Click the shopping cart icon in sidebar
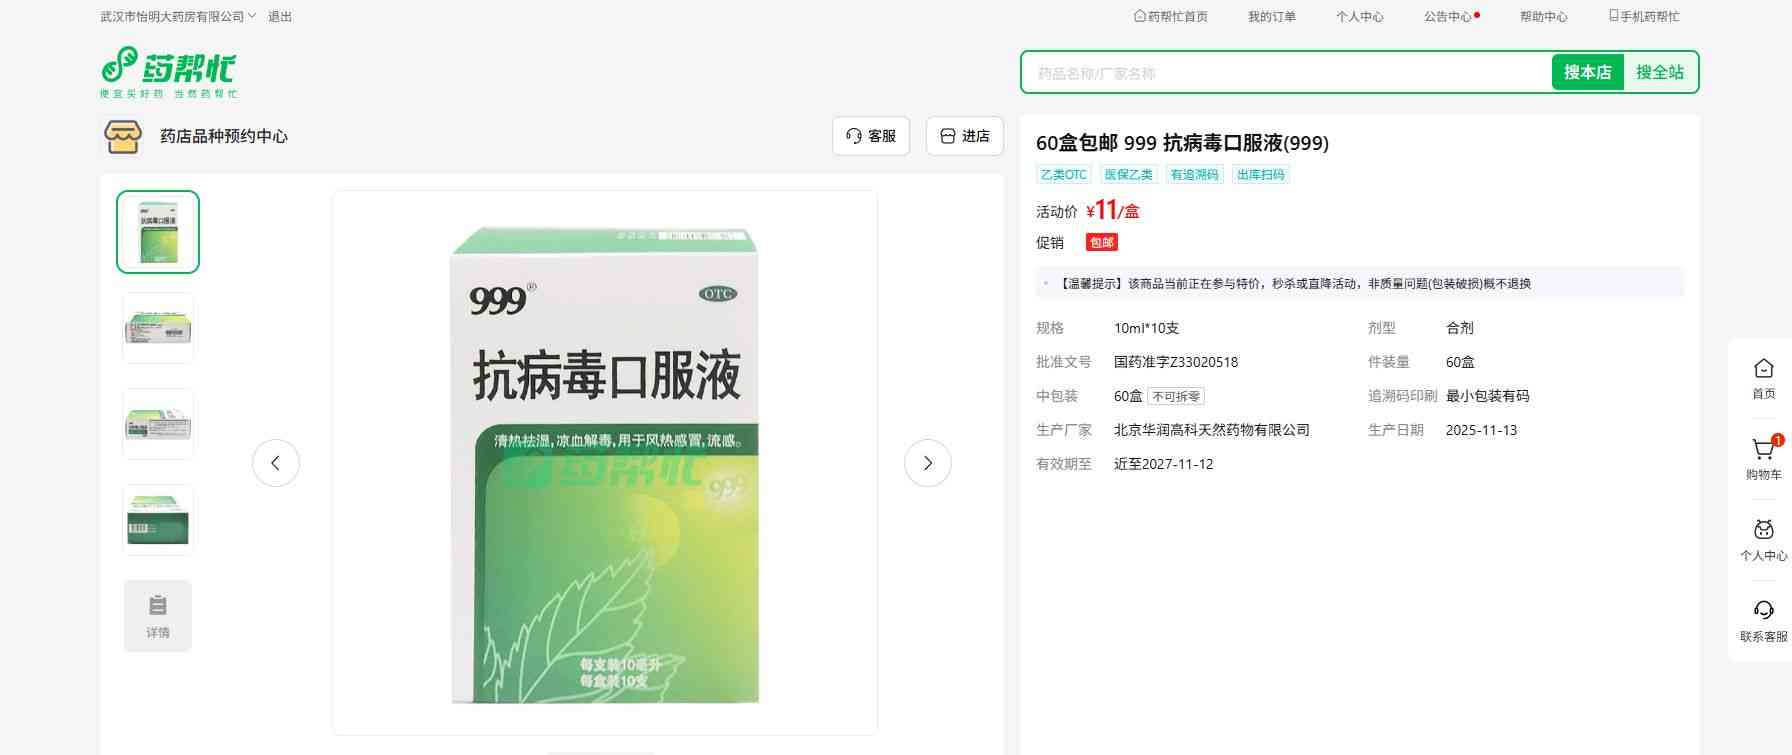This screenshot has width=1792, height=755. [x=1762, y=451]
